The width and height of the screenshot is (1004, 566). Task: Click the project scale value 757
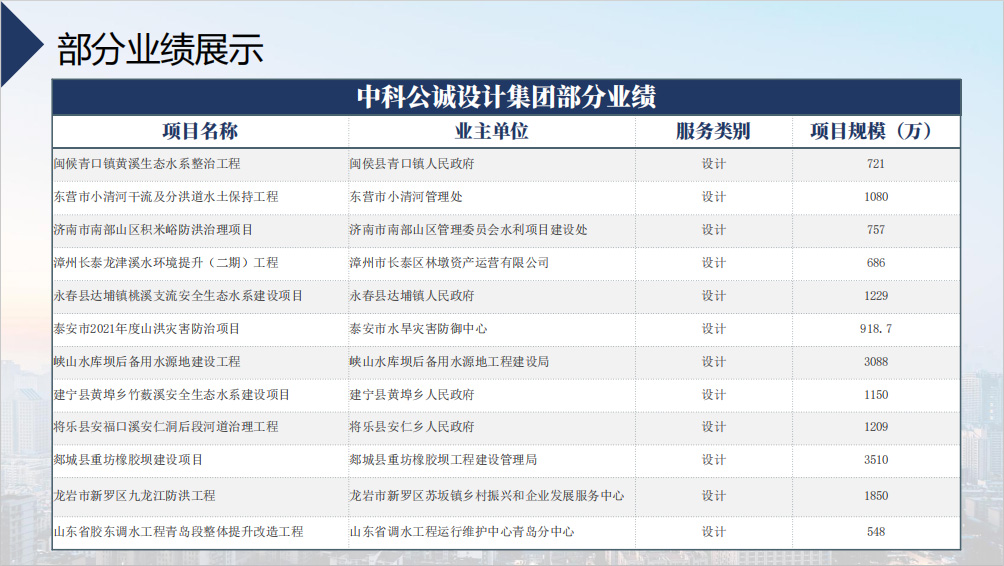(876, 230)
